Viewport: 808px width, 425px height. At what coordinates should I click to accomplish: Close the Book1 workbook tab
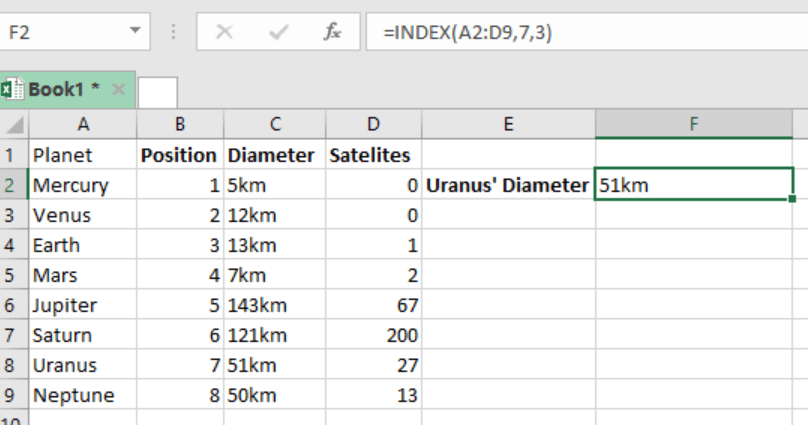(118, 89)
